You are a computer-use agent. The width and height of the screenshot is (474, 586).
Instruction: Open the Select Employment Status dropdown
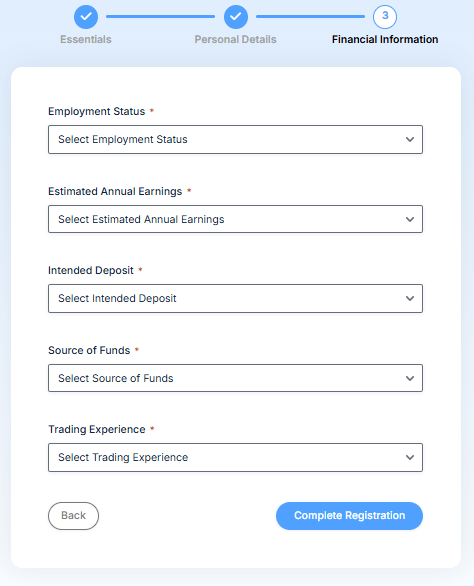[236, 139]
